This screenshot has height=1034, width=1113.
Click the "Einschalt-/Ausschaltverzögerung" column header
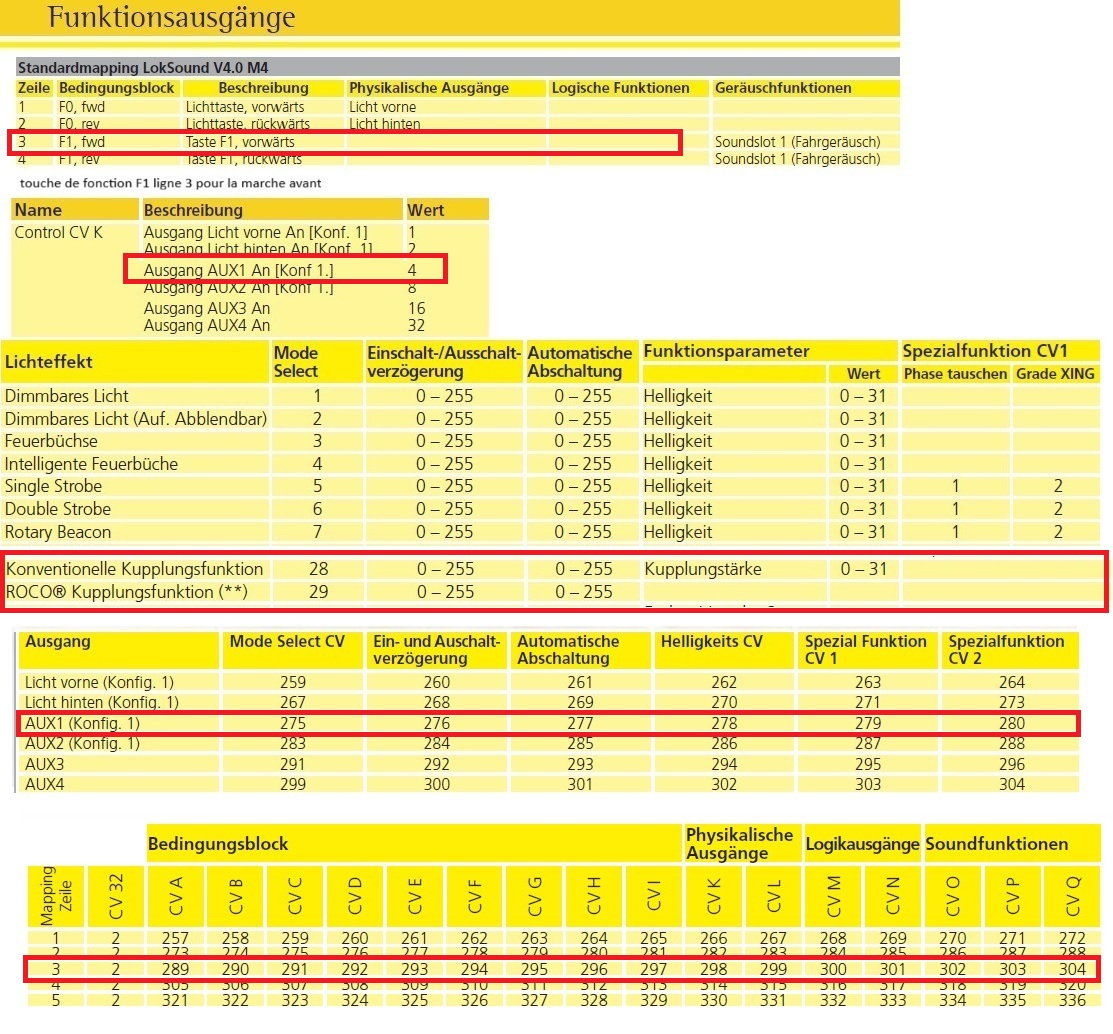tap(444, 362)
